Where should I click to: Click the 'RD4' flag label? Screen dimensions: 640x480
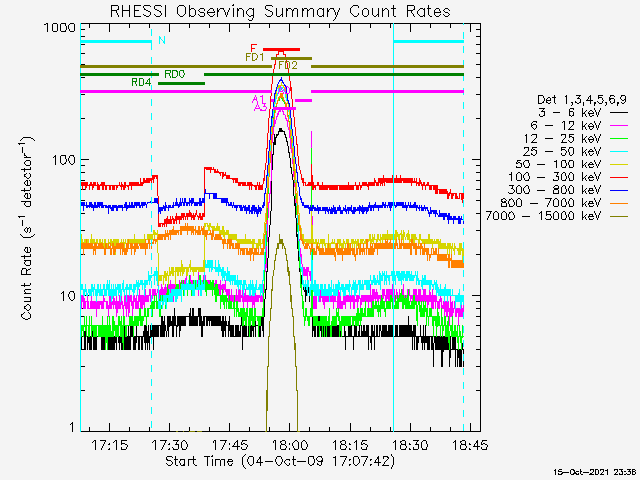[x=141, y=82]
